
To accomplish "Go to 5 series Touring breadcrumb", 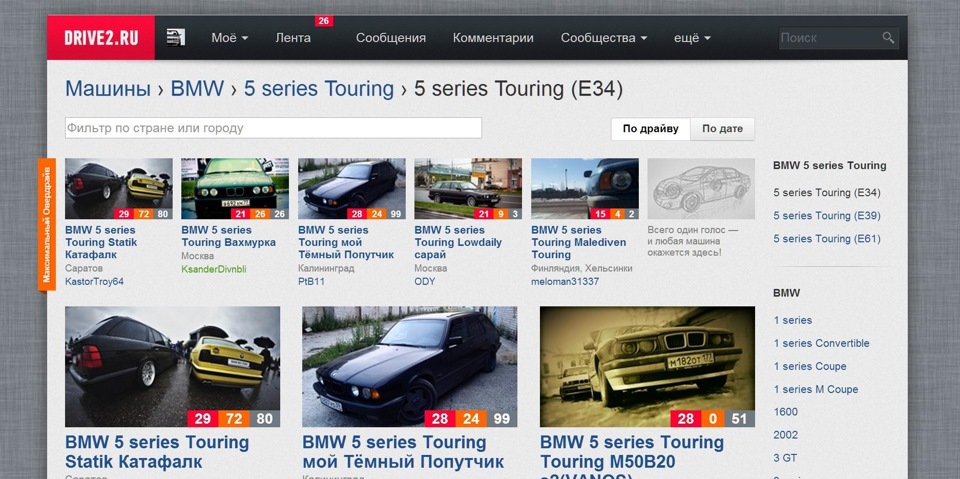I will (319, 89).
